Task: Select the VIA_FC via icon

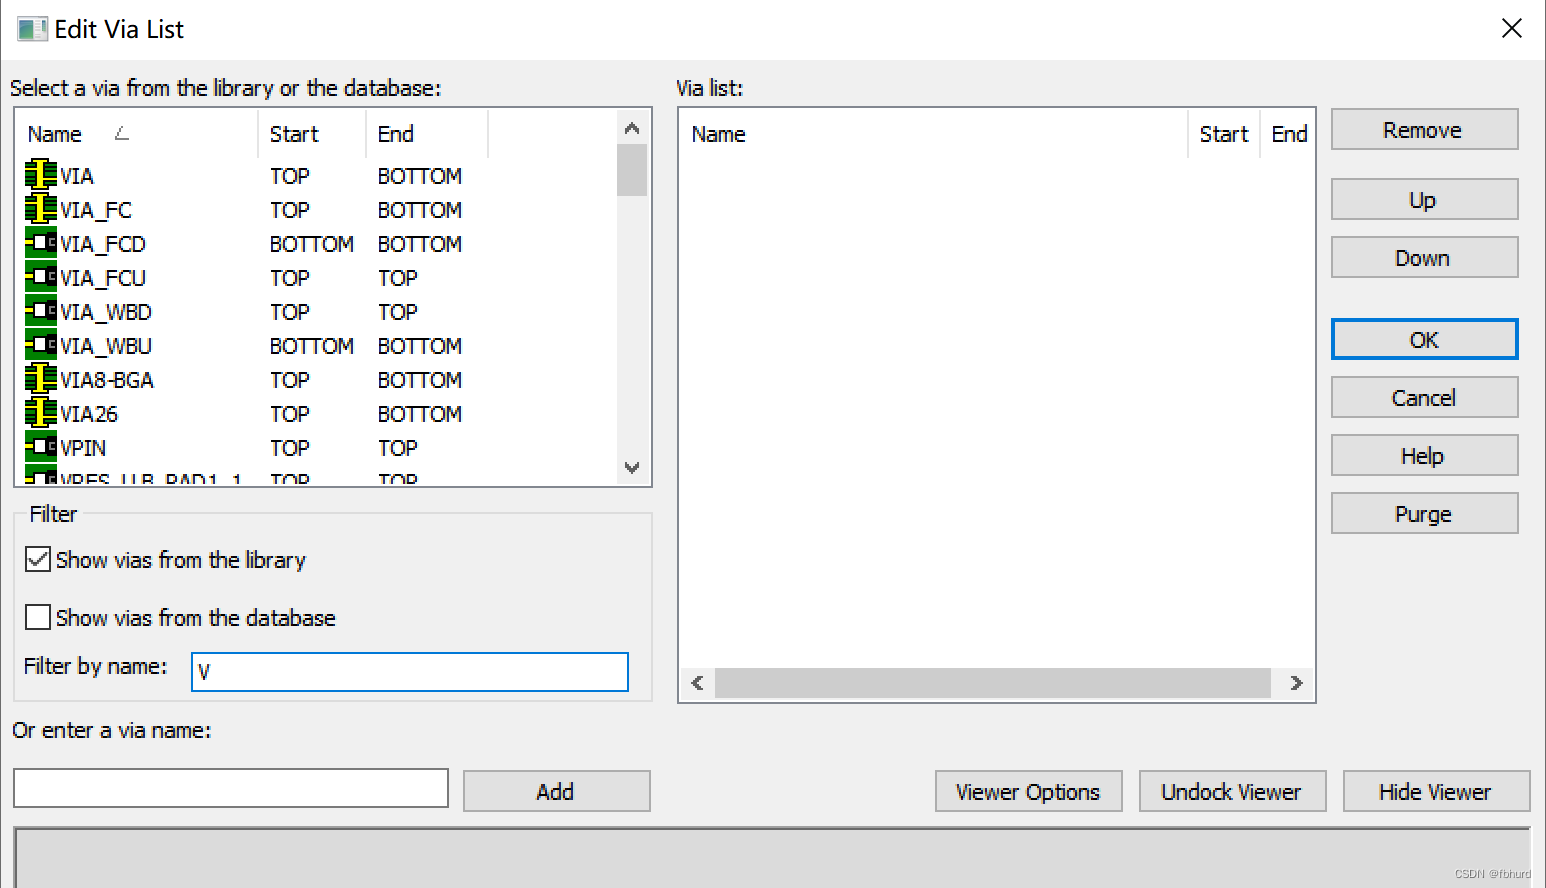Action: tap(40, 209)
